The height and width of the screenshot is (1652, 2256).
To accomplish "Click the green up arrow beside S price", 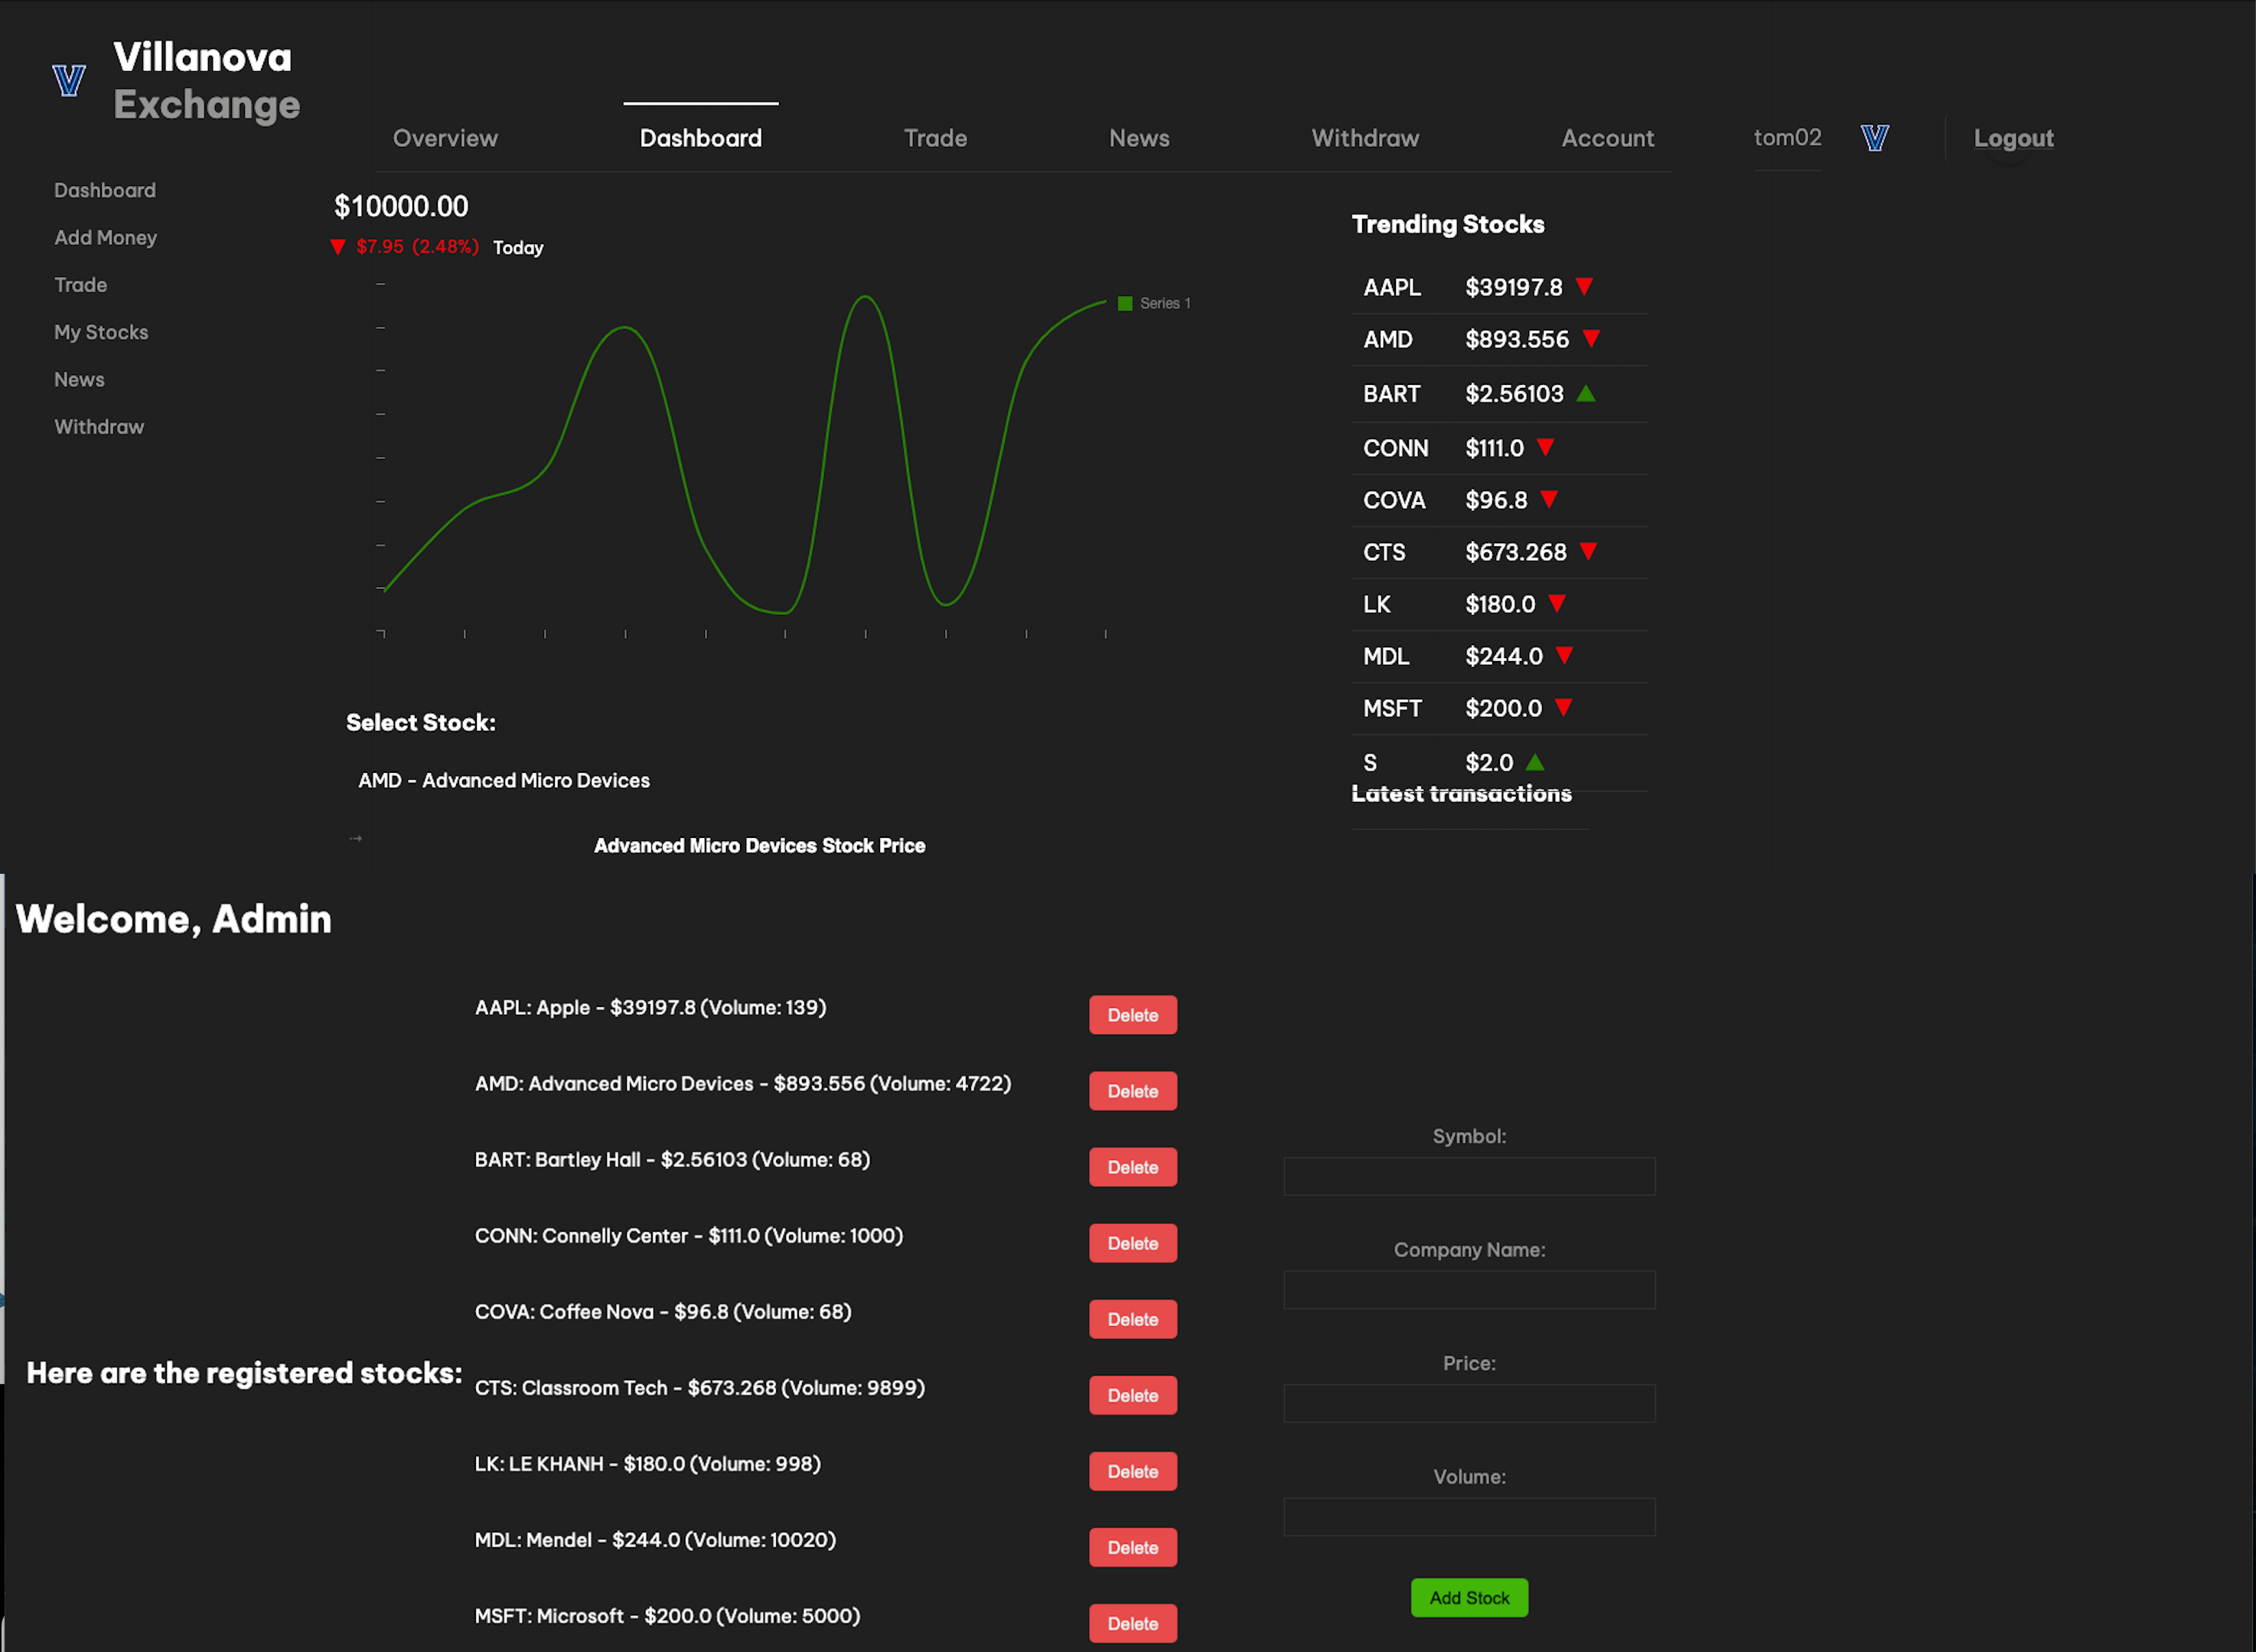I will click(x=1535, y=762).
